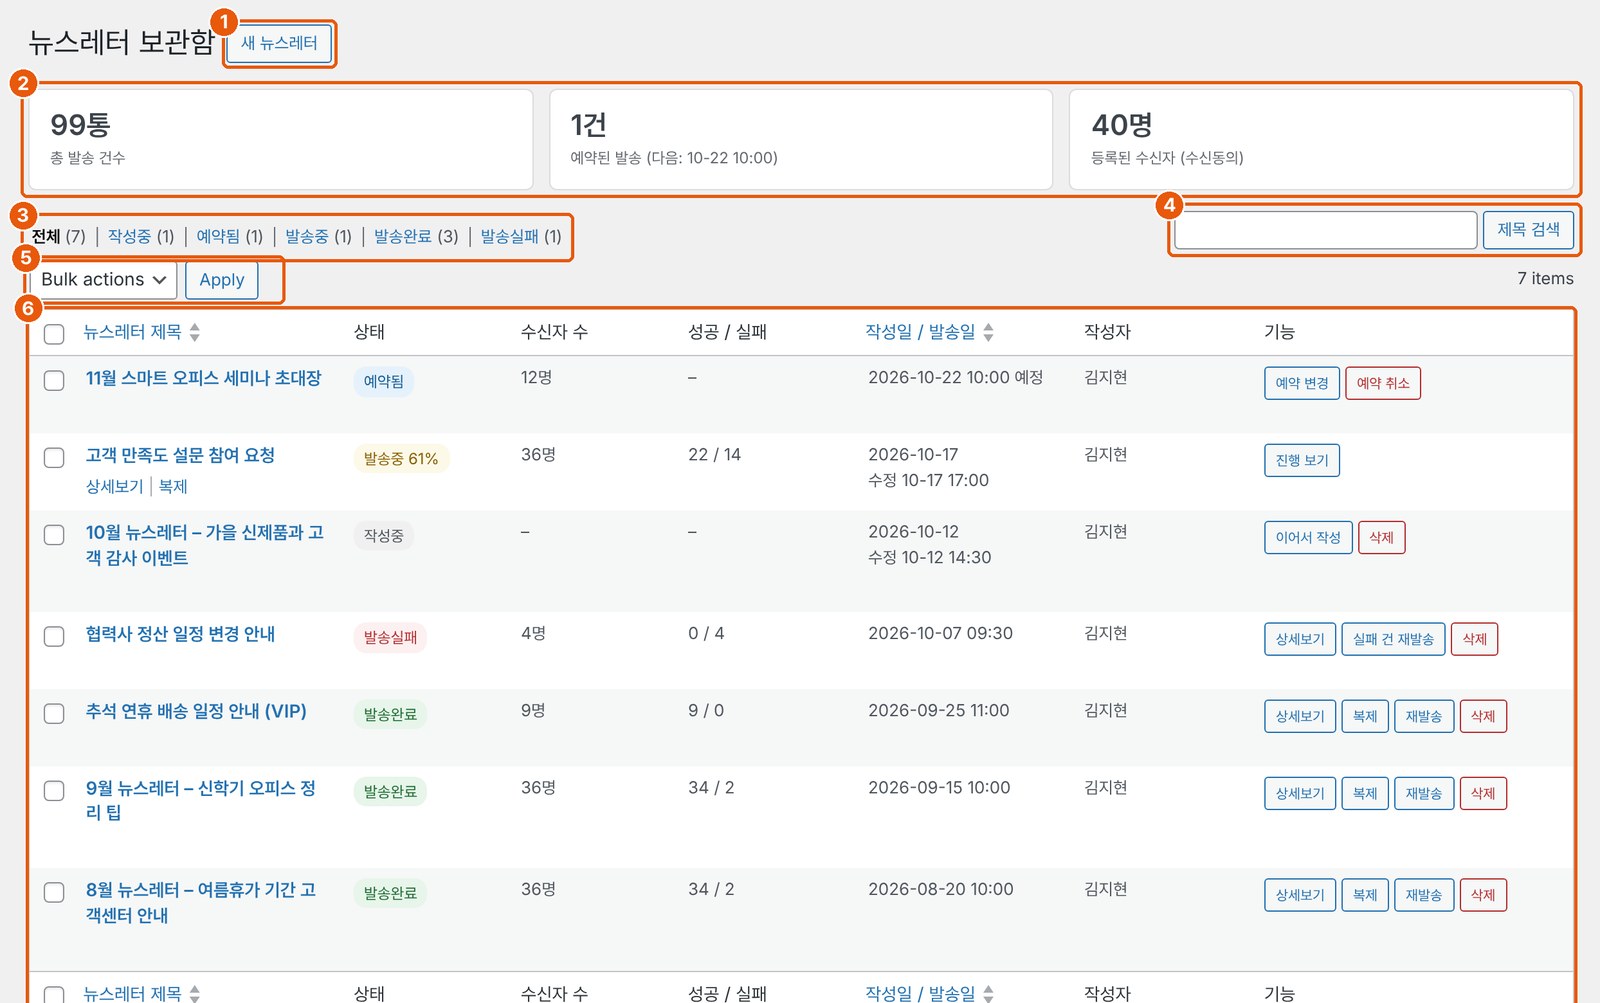This screenshot has width=1600, height=1003.
Task: Select the 협력사 정산 일정 변경 안내 checkbox
Action: [x=54, y=637]
